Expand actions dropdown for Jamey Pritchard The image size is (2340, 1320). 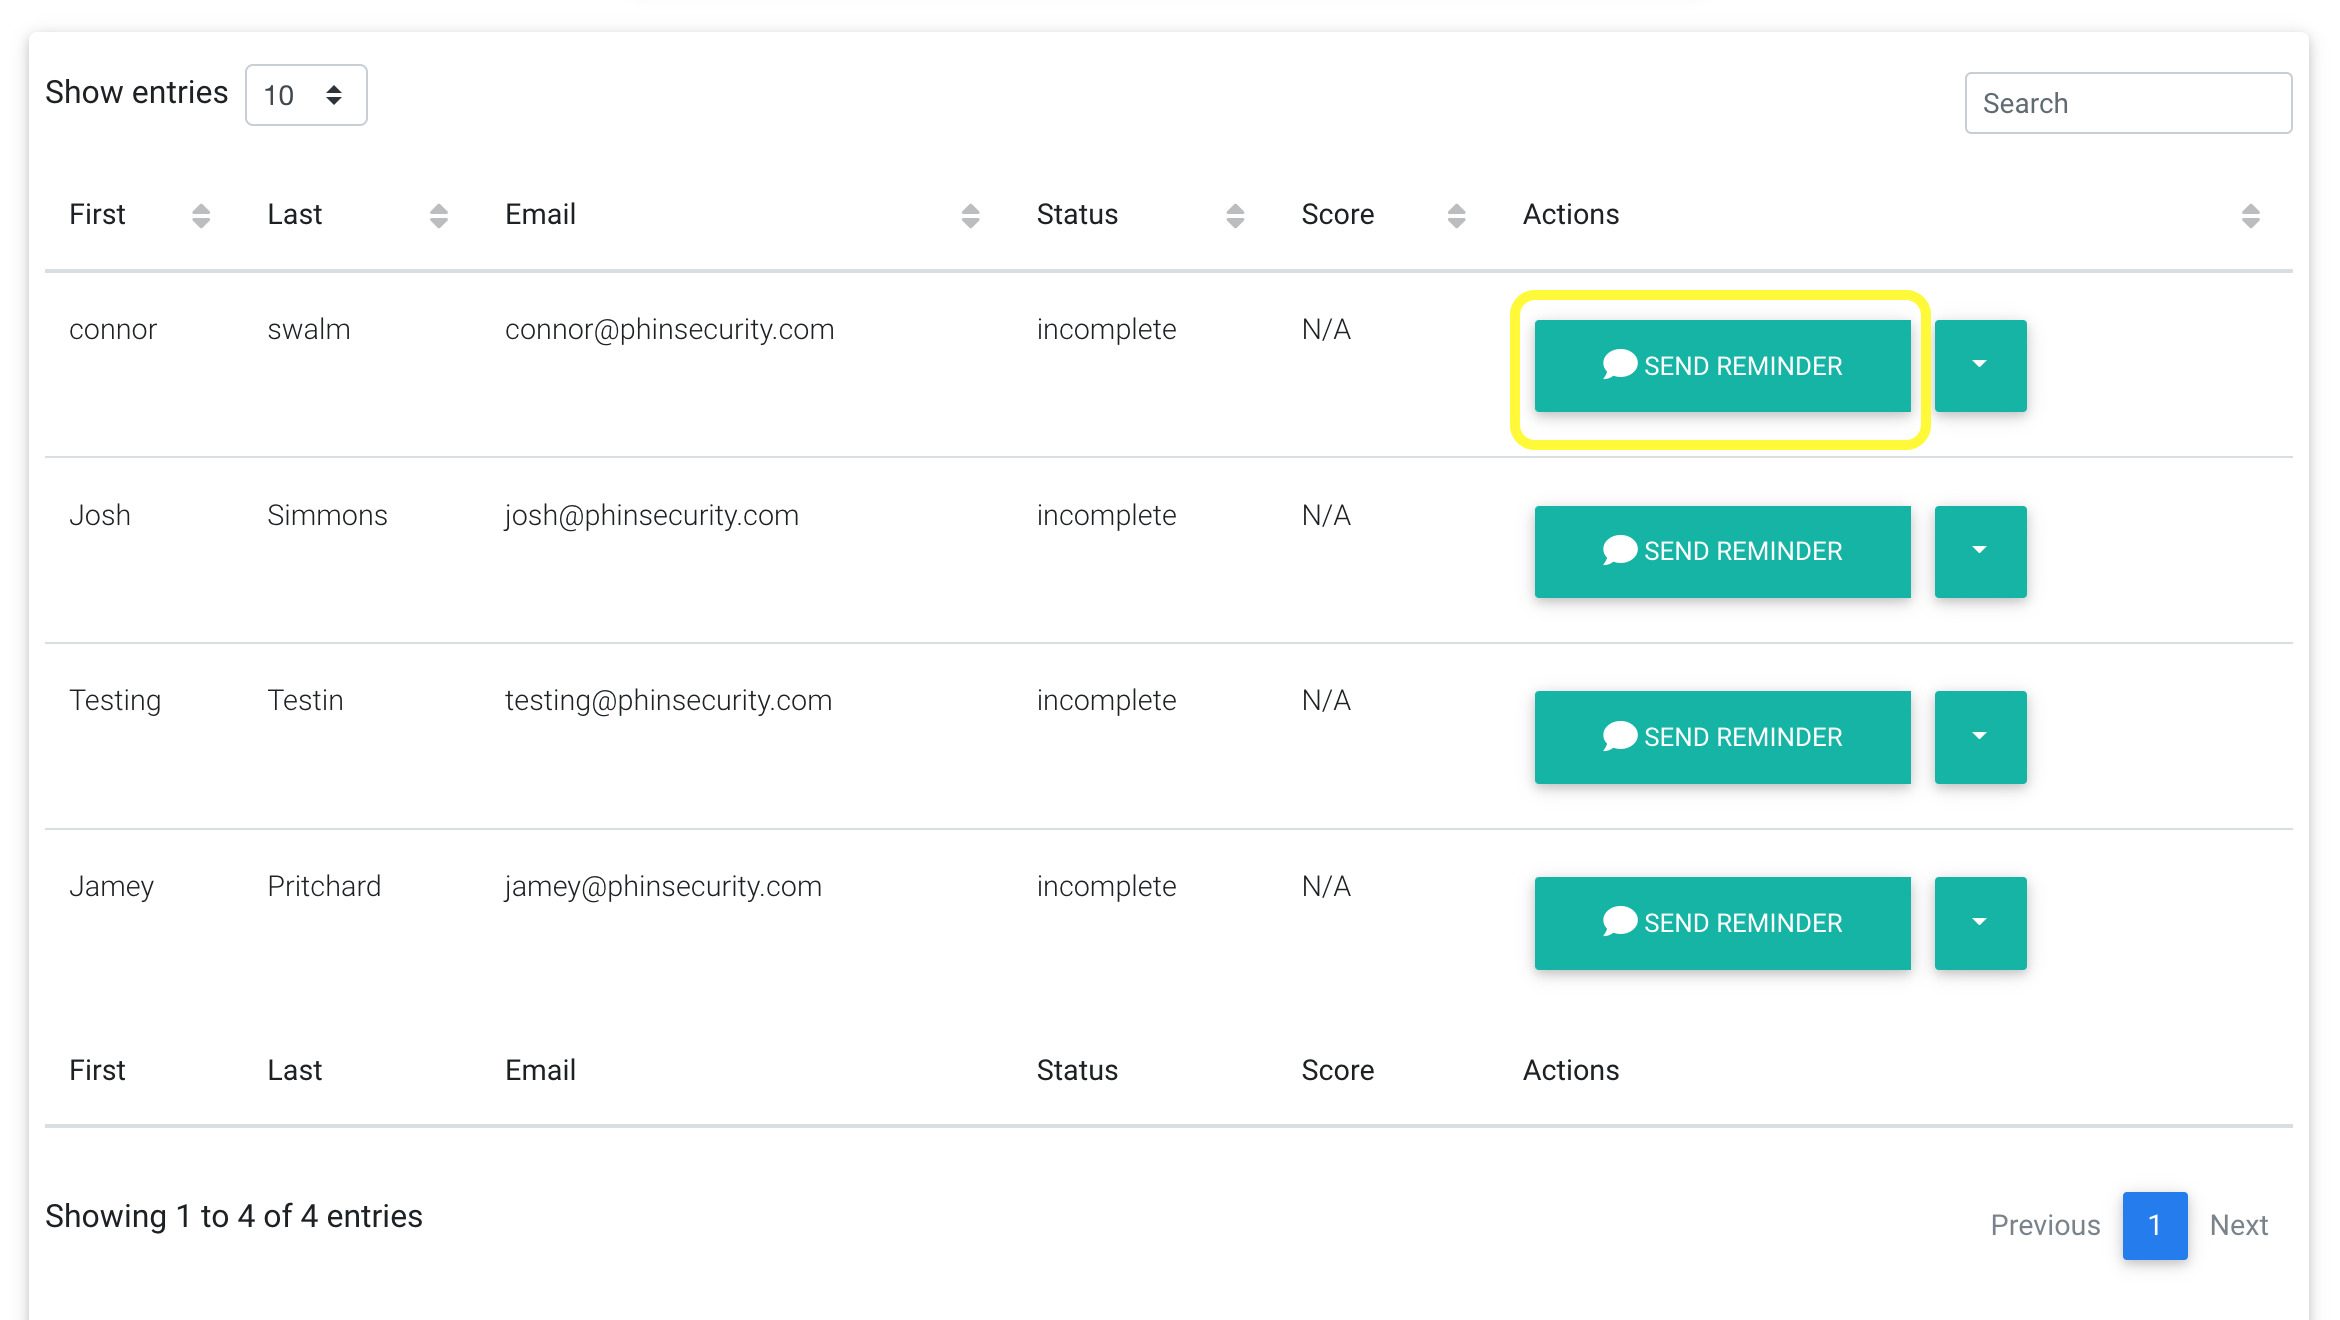(x=1980, y=923)
